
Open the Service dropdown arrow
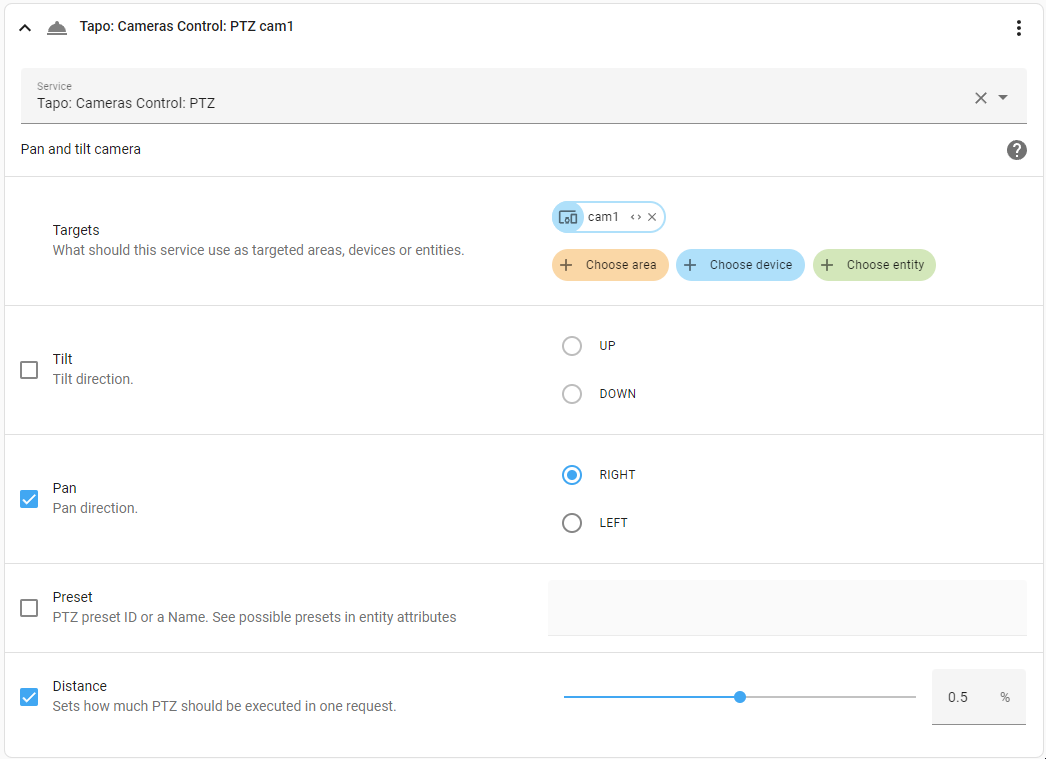[x=1003, y=97]
